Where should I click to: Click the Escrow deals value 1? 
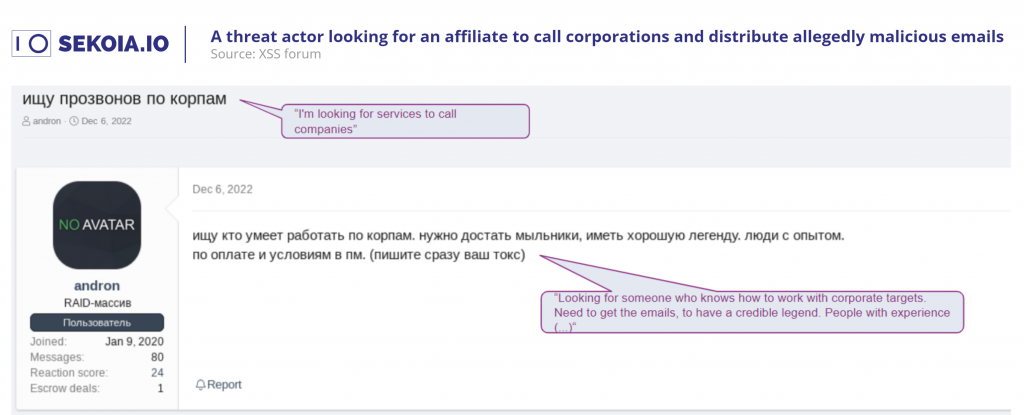tap(161, 388)
